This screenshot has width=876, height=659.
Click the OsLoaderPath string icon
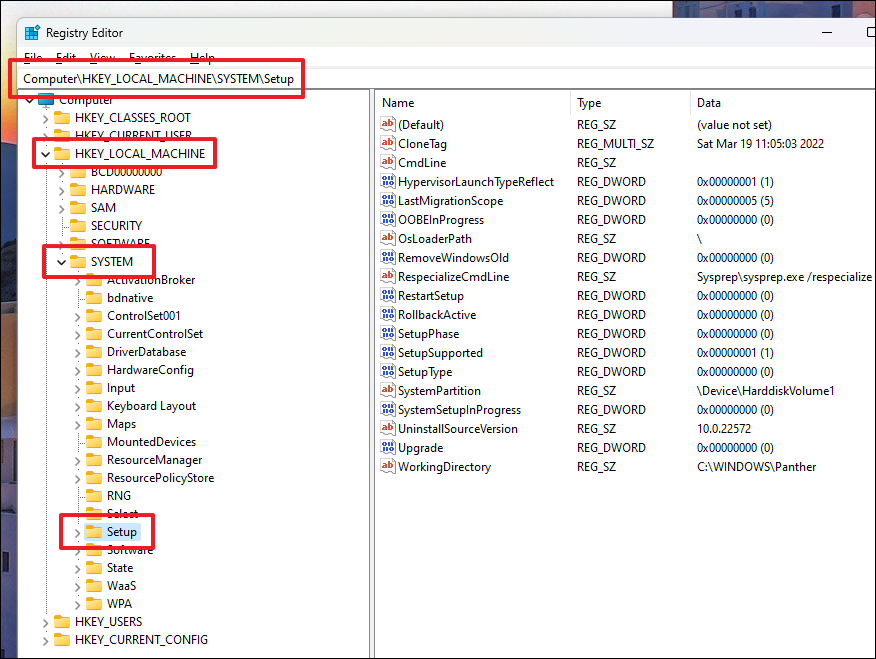coord(388,238)
